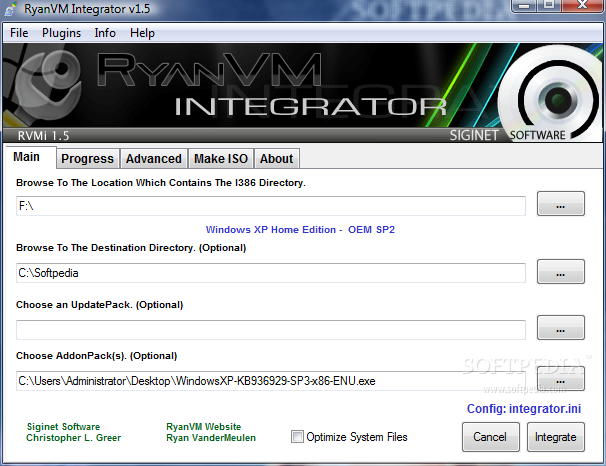Click the Config: integrator.ini label
Image resolution: width=606 pixels, height=466 pixels.
pyautogui.click(x=524, y=408)
